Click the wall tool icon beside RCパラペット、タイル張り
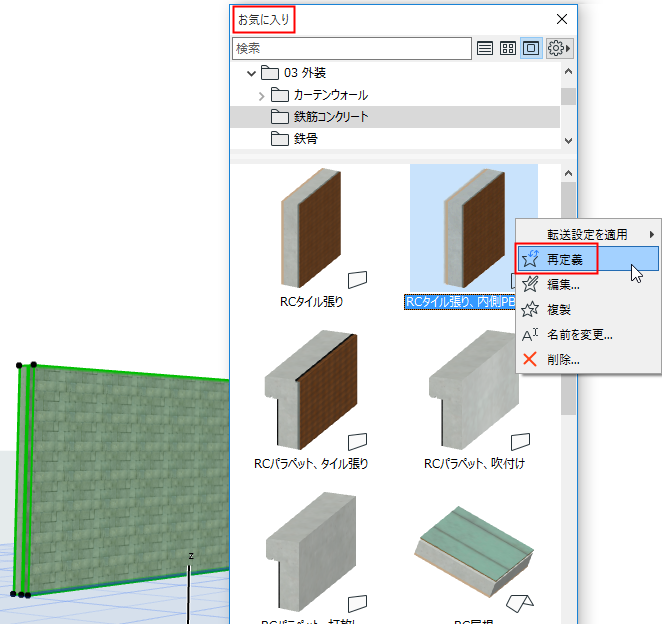 [357, 442]
